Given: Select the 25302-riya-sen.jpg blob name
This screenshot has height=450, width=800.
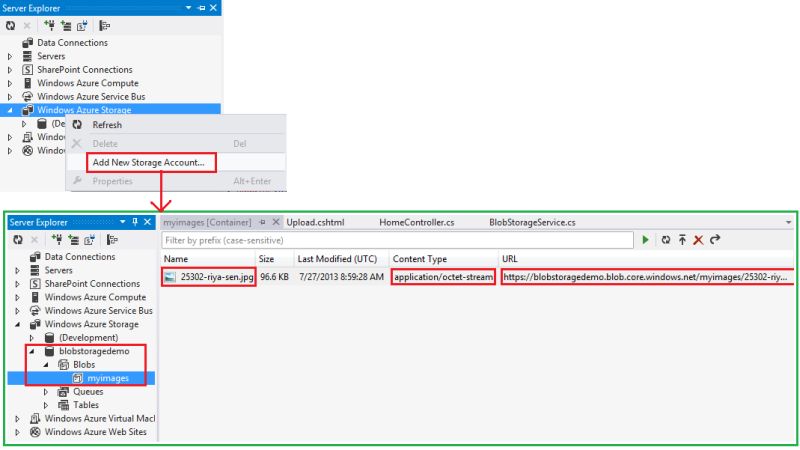Looking at the screenshot, I should (x=217, y=277).
